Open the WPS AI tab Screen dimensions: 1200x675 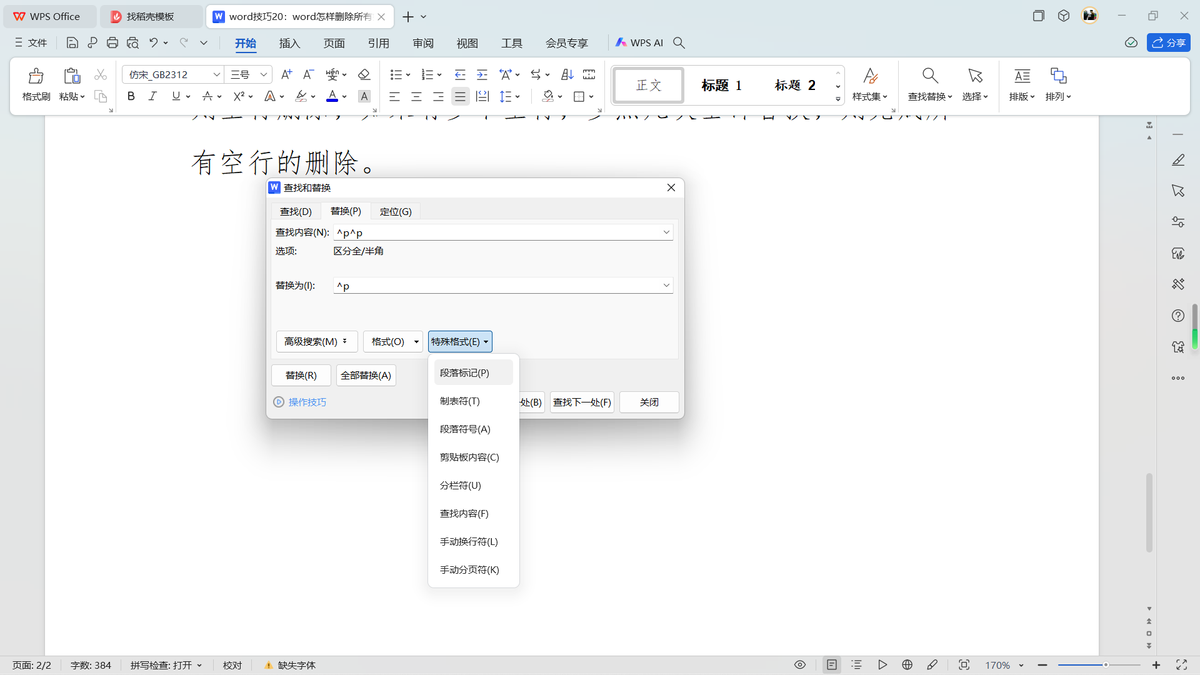639,43
